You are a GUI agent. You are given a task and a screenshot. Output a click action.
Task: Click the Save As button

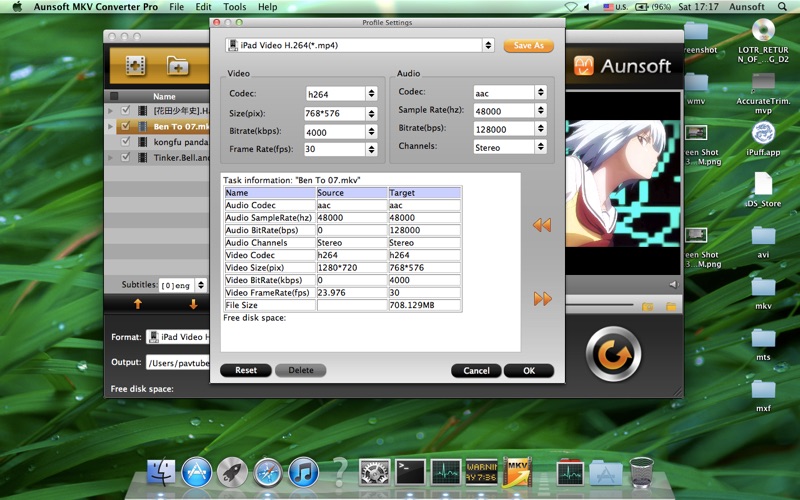point(529,46)
